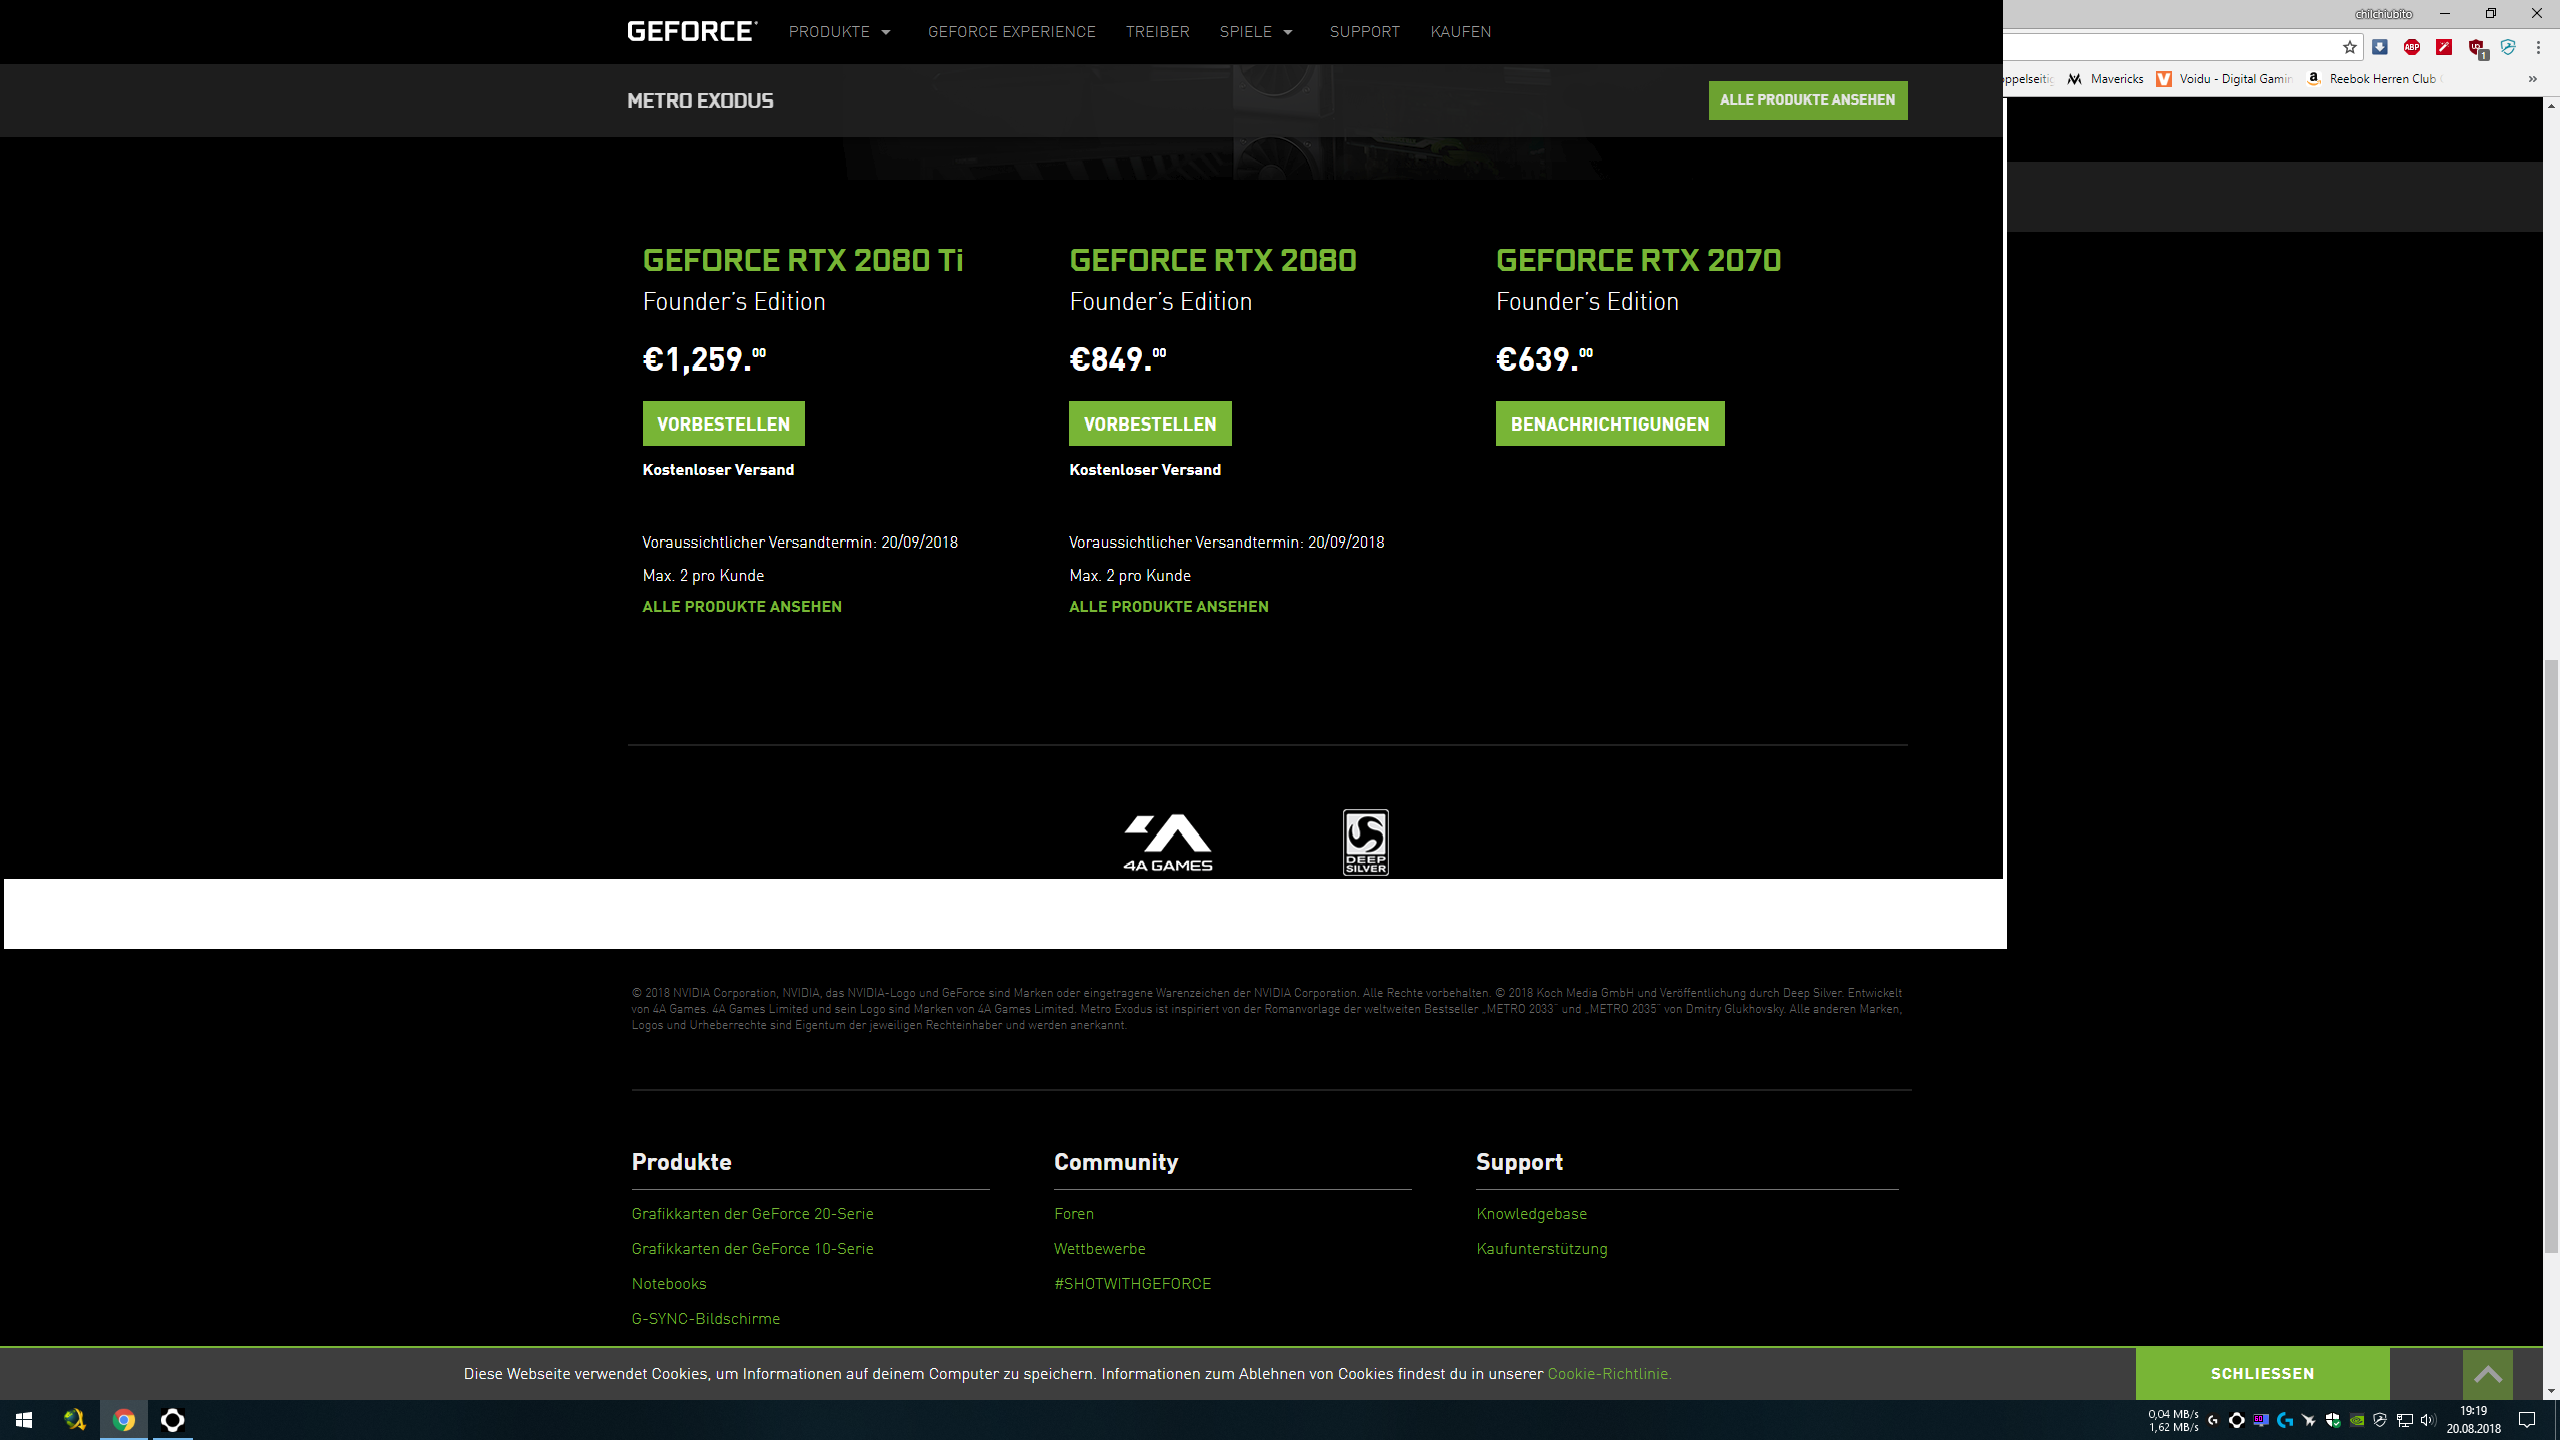Open NVIDIA icon in system tray

point(2357,1420)
